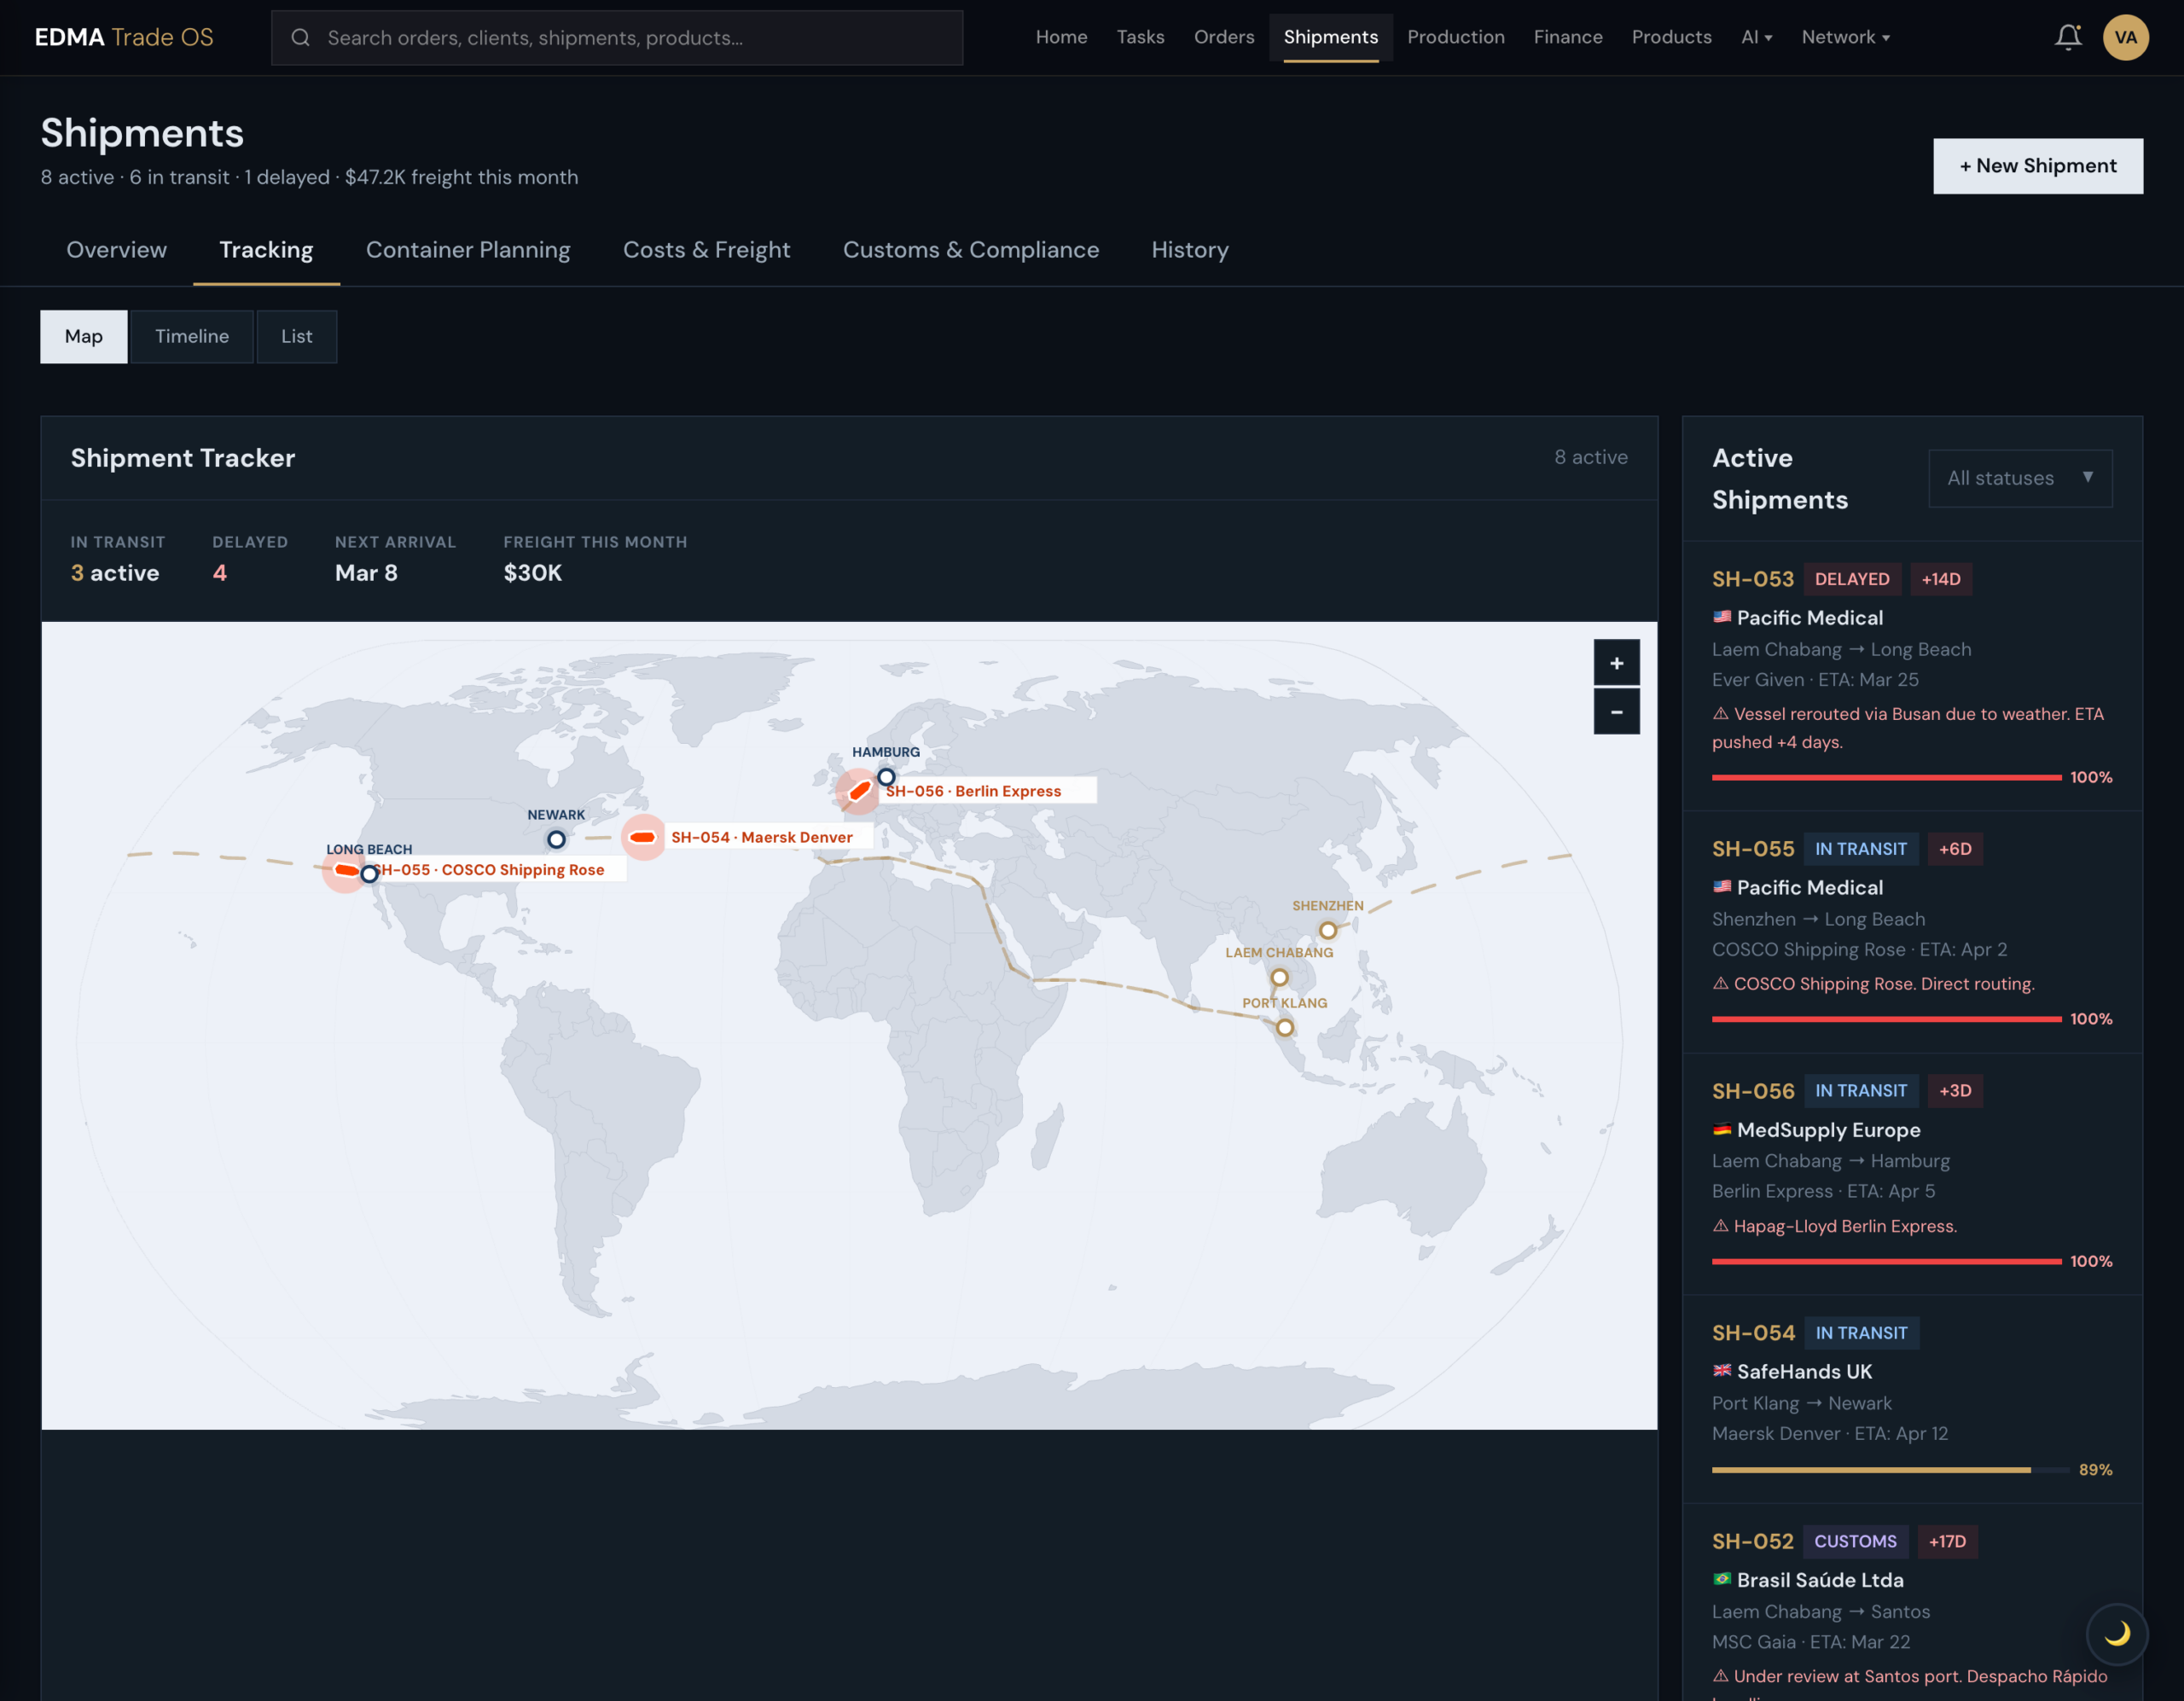This screenshot has height=1701, width=2184.
Task: Toggle dark mode moon icon
Action: [x=2116, y=1633]
